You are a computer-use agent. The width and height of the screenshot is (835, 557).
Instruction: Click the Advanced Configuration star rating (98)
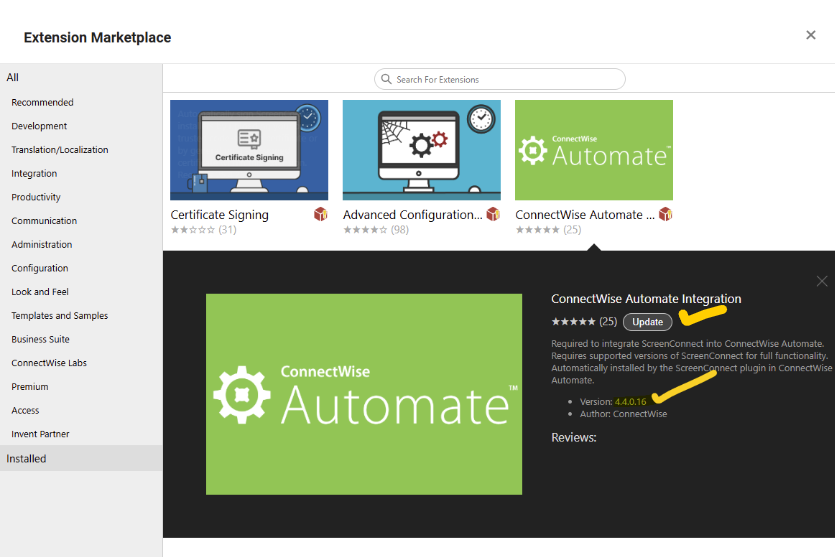point(376,230)
